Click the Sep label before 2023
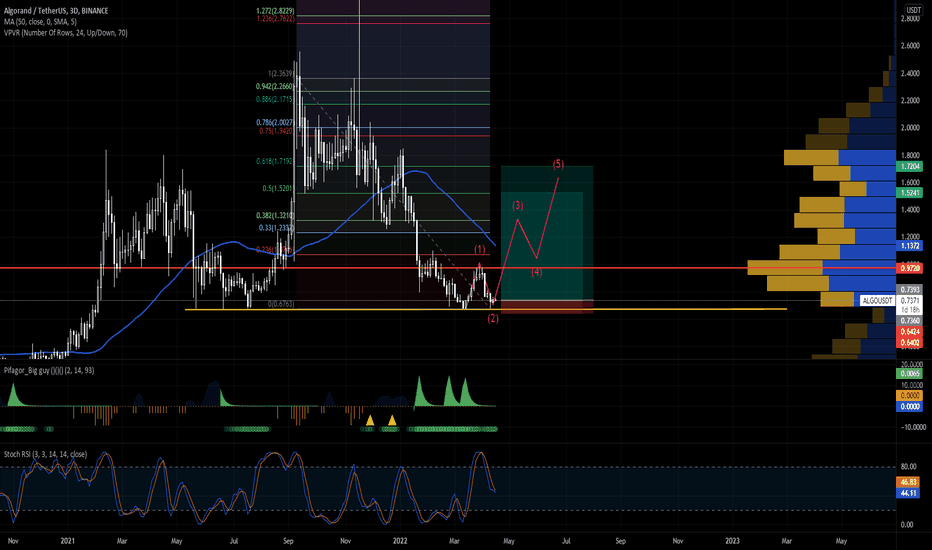932x550 pixels. tap(621, 541)
